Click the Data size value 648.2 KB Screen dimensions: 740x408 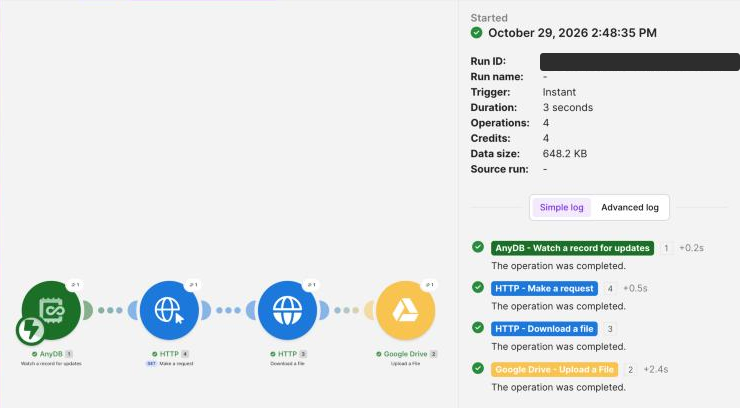click(x=565, y=154)
